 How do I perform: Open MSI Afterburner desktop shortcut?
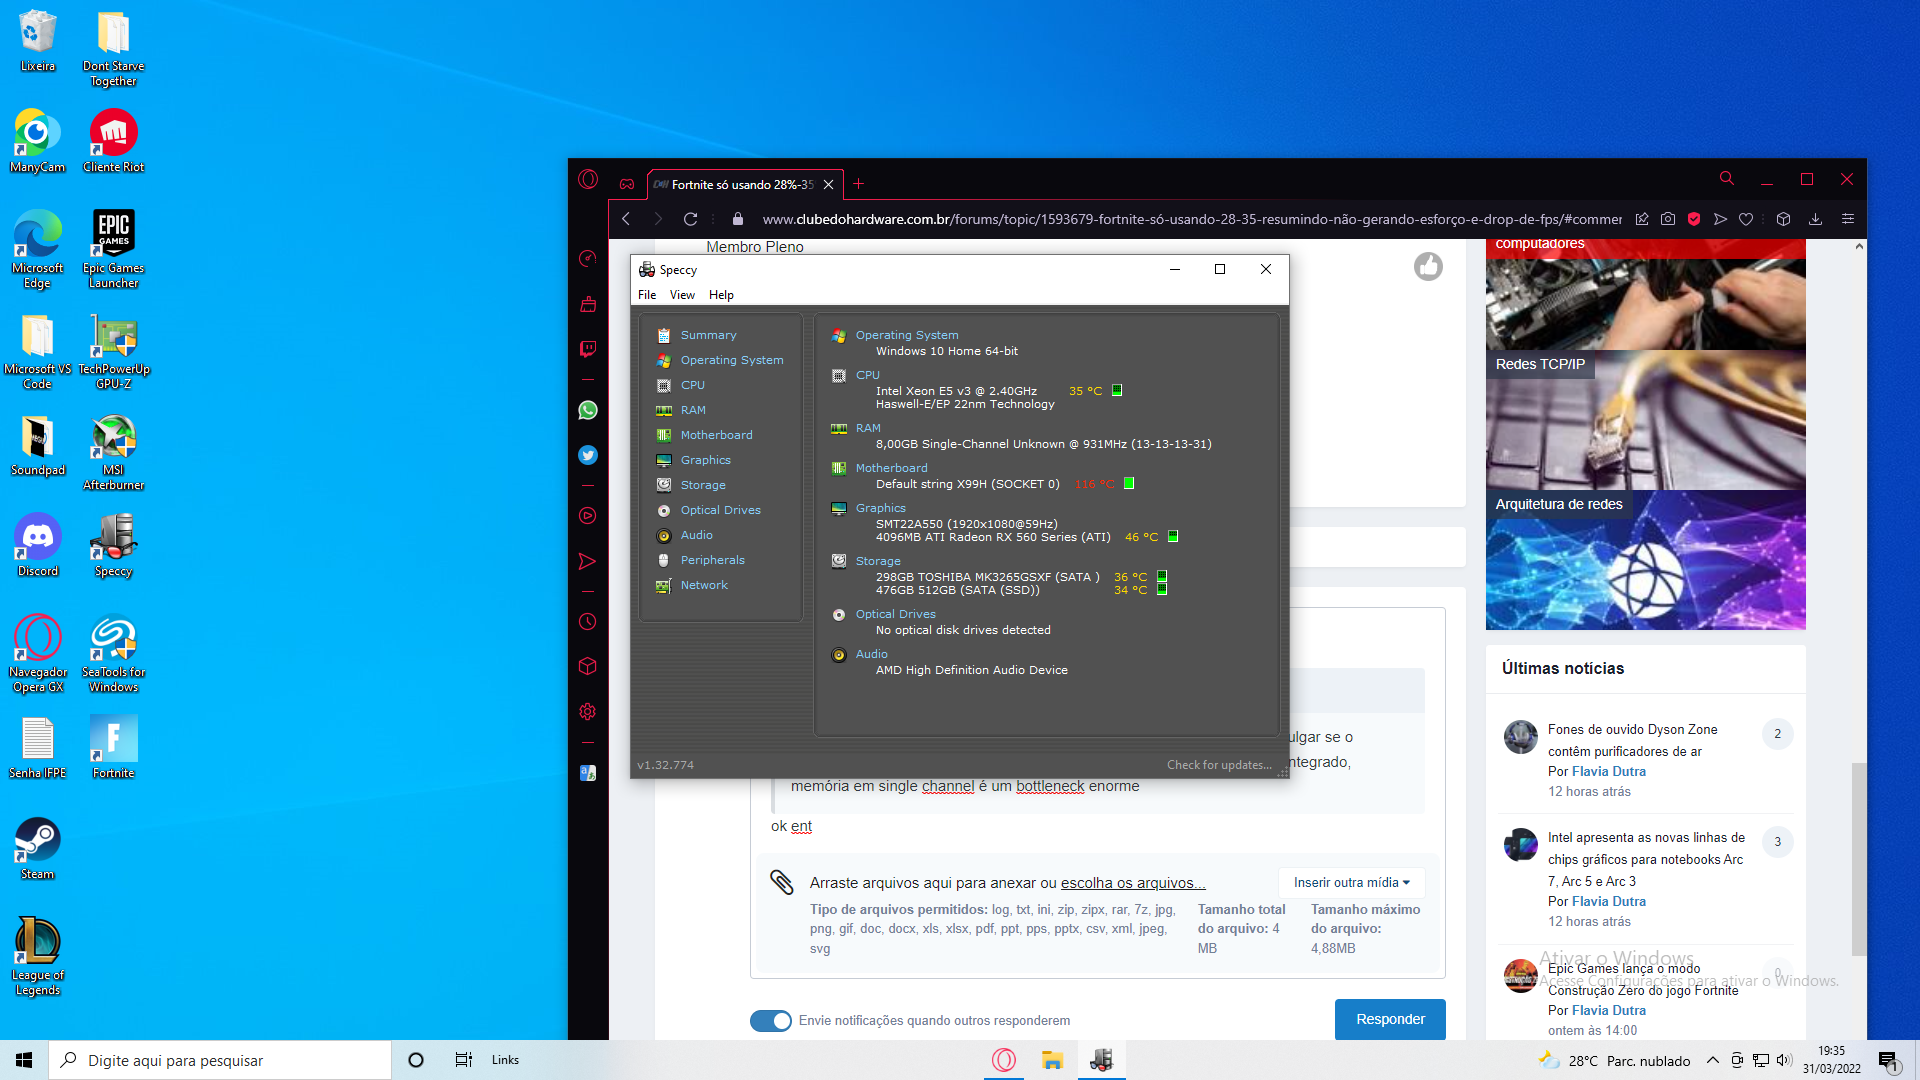[114, 452]
